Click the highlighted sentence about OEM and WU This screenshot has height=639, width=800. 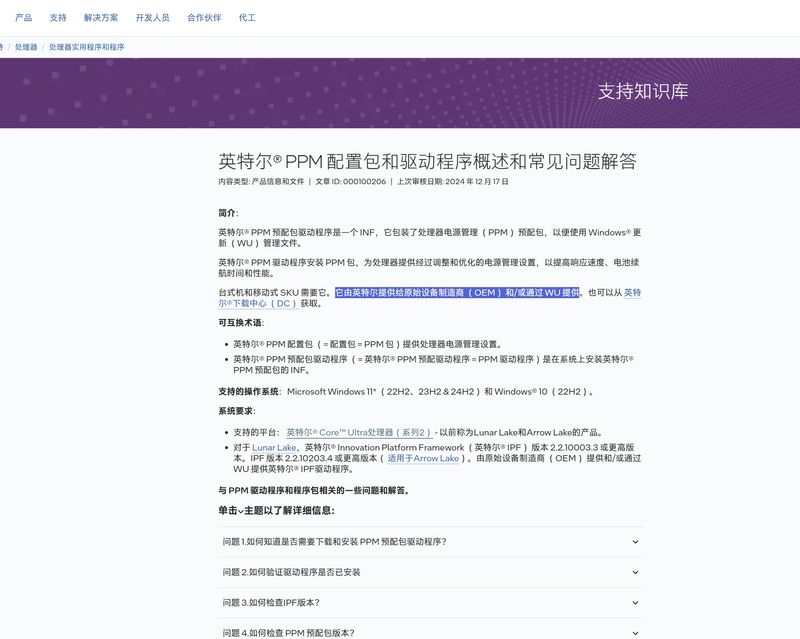pos(456,292)
